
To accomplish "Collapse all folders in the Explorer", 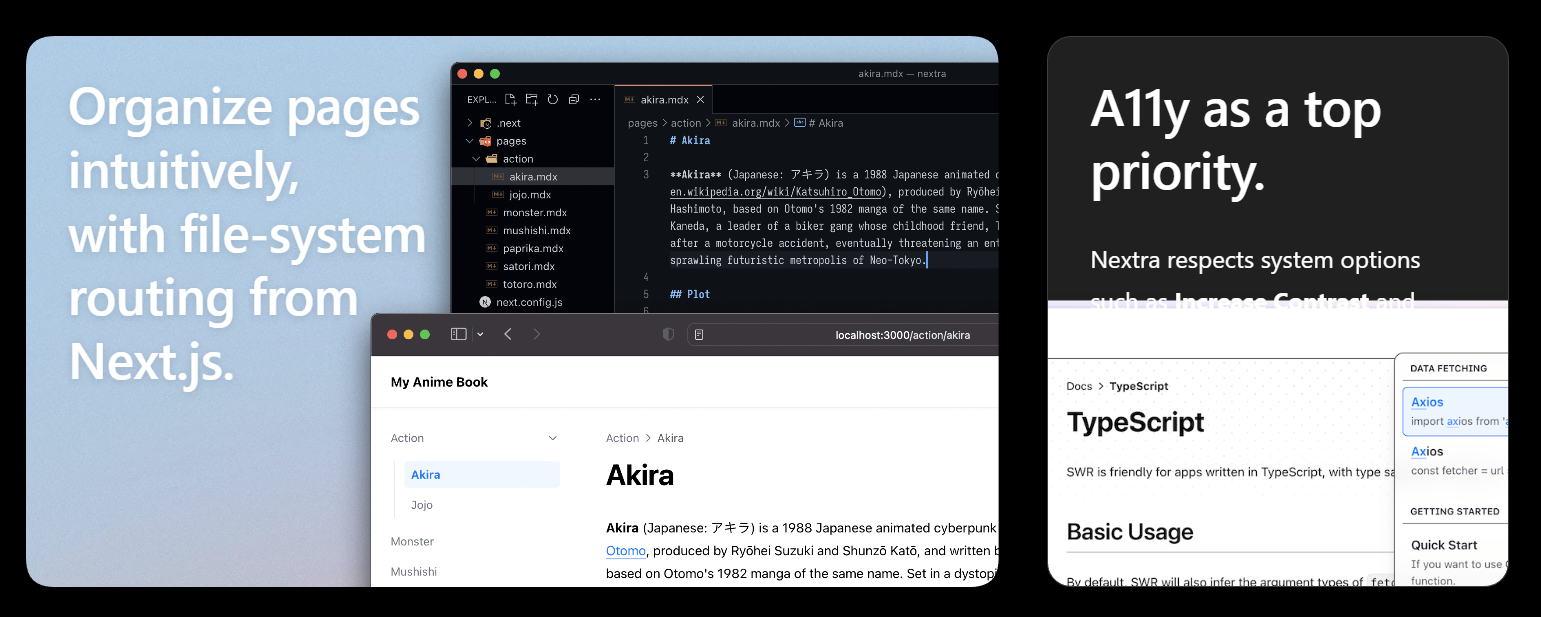I will coord(574,99).
